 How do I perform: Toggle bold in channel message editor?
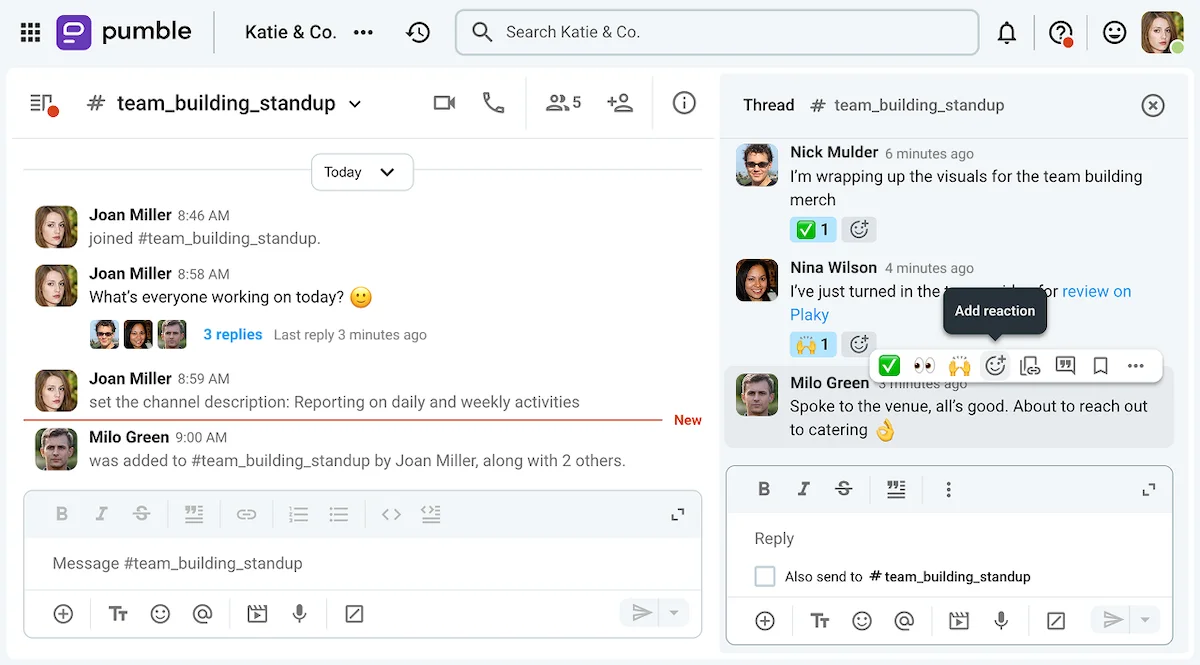point(61,514)
